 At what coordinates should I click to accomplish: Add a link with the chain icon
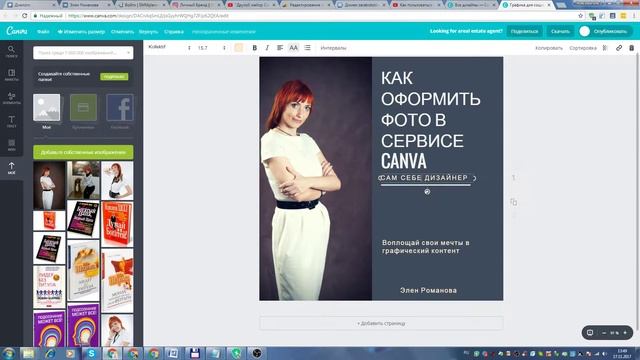click(x=619, y=48)
